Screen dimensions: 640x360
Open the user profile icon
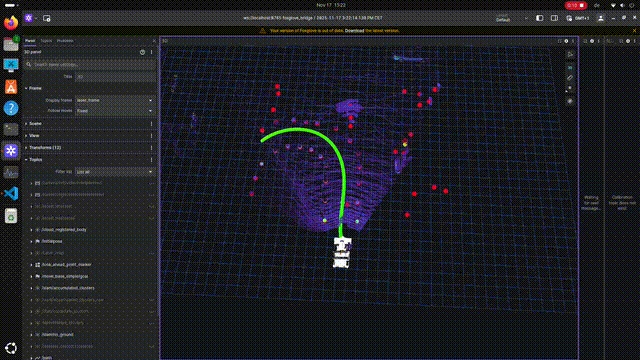coord(601,18)
